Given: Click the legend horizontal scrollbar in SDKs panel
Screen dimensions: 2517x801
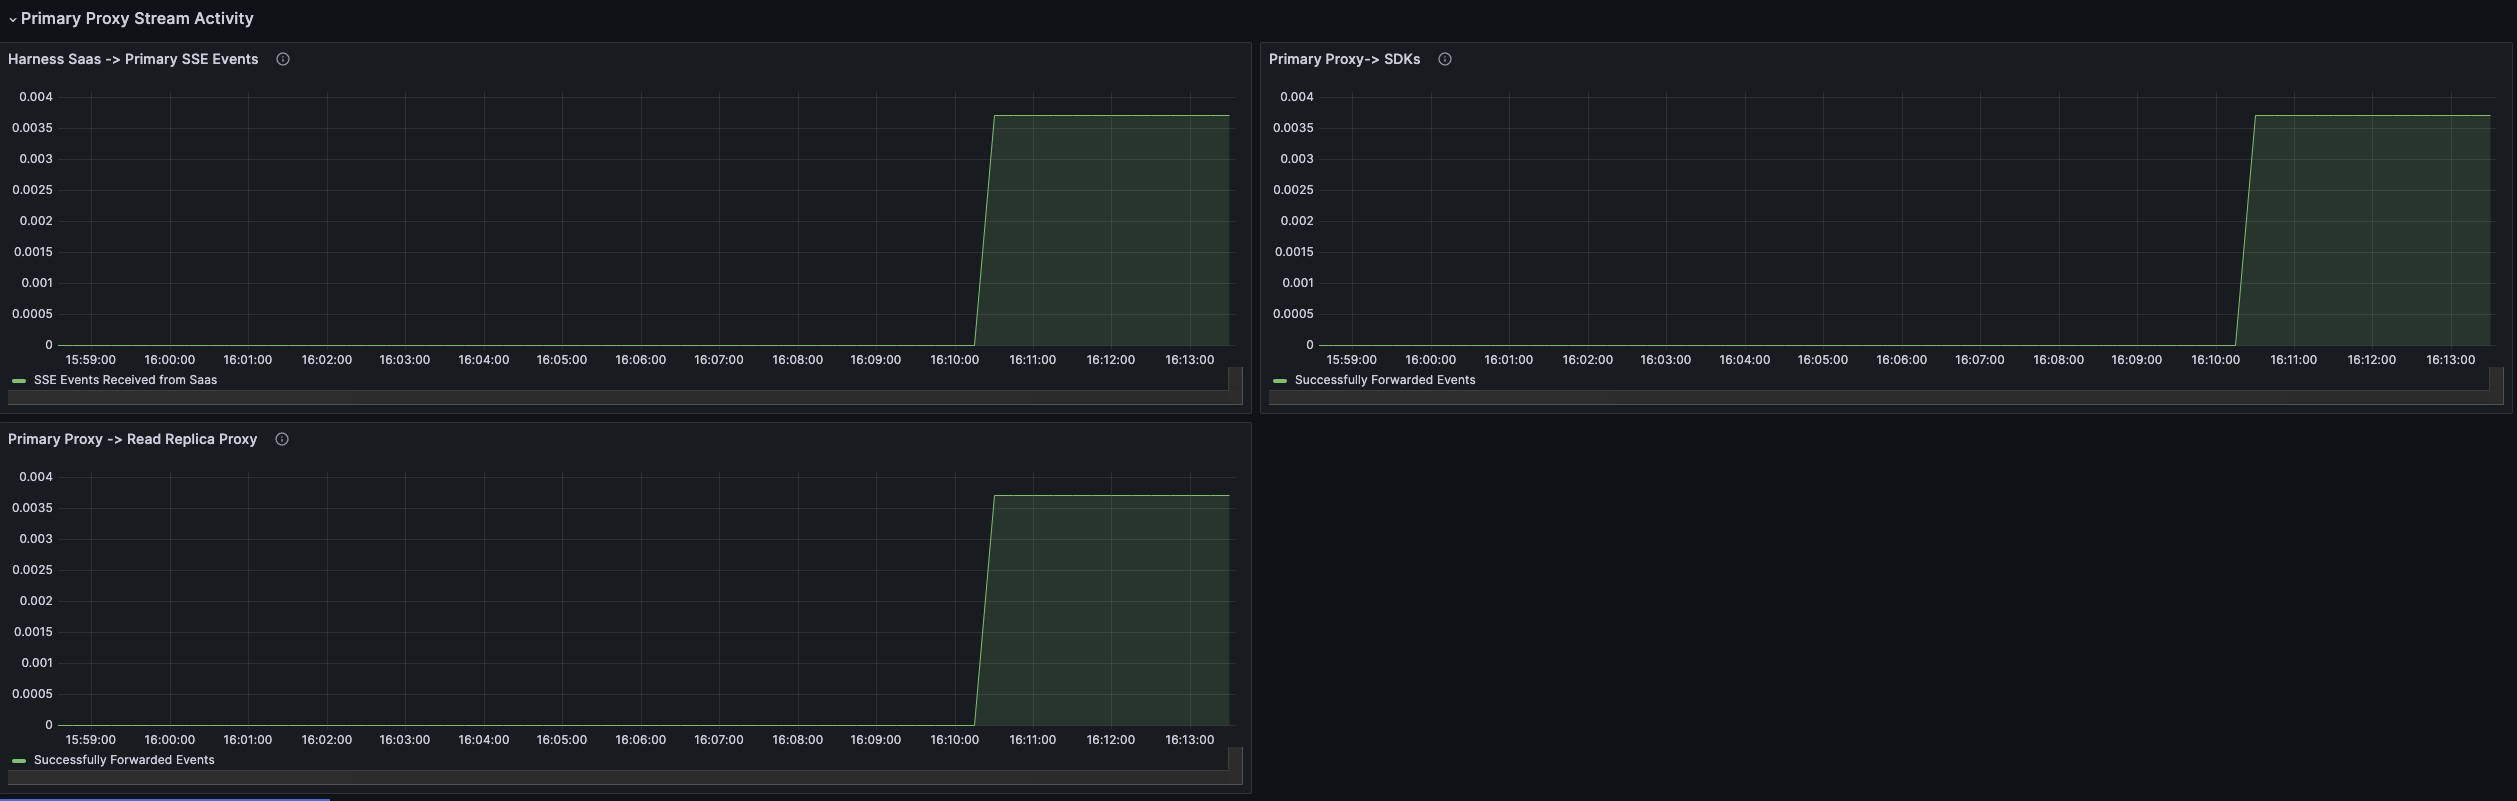Looking at the screenshot, I should [1879, 397].
